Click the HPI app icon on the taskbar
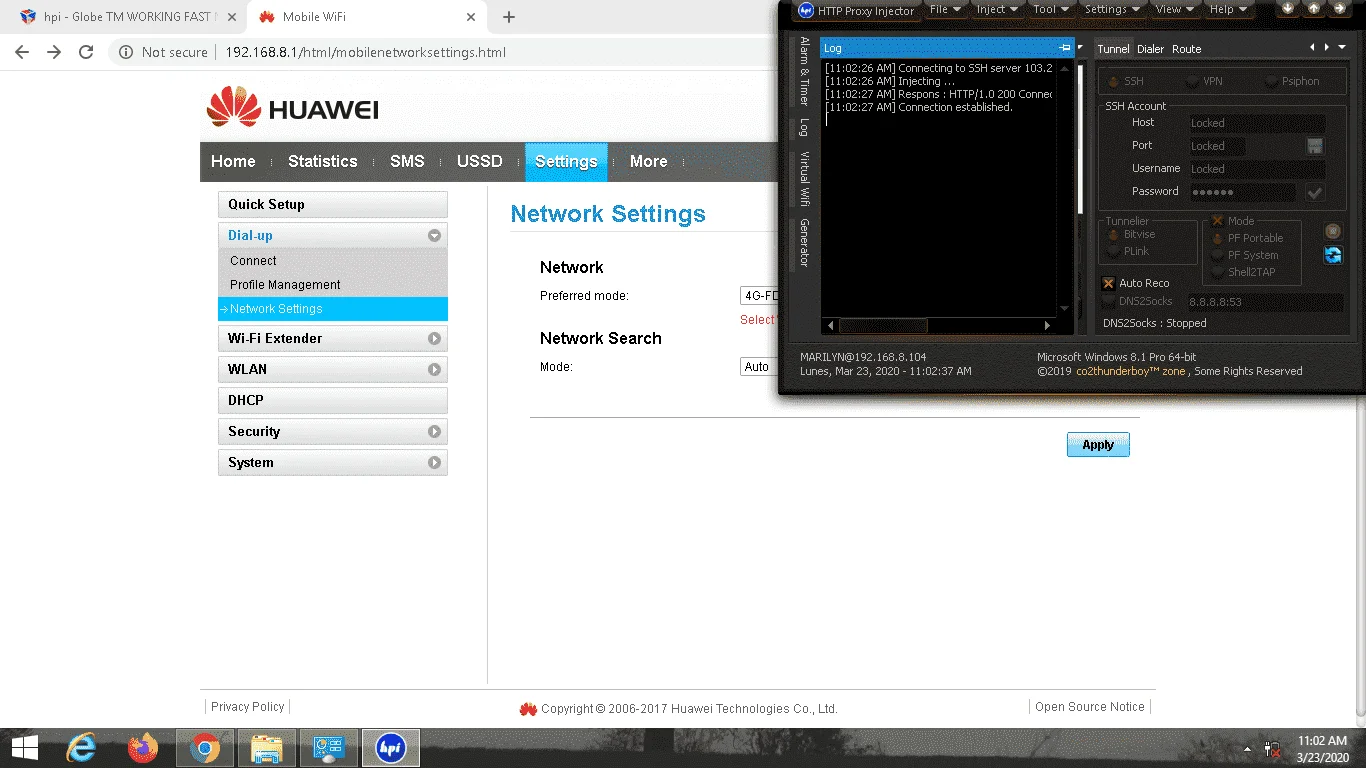This screenshot has height=768, width=1366. (391, 748)
